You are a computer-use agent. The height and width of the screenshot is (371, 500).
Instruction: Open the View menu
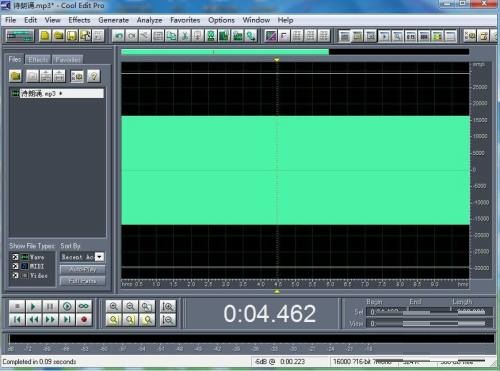53,20
